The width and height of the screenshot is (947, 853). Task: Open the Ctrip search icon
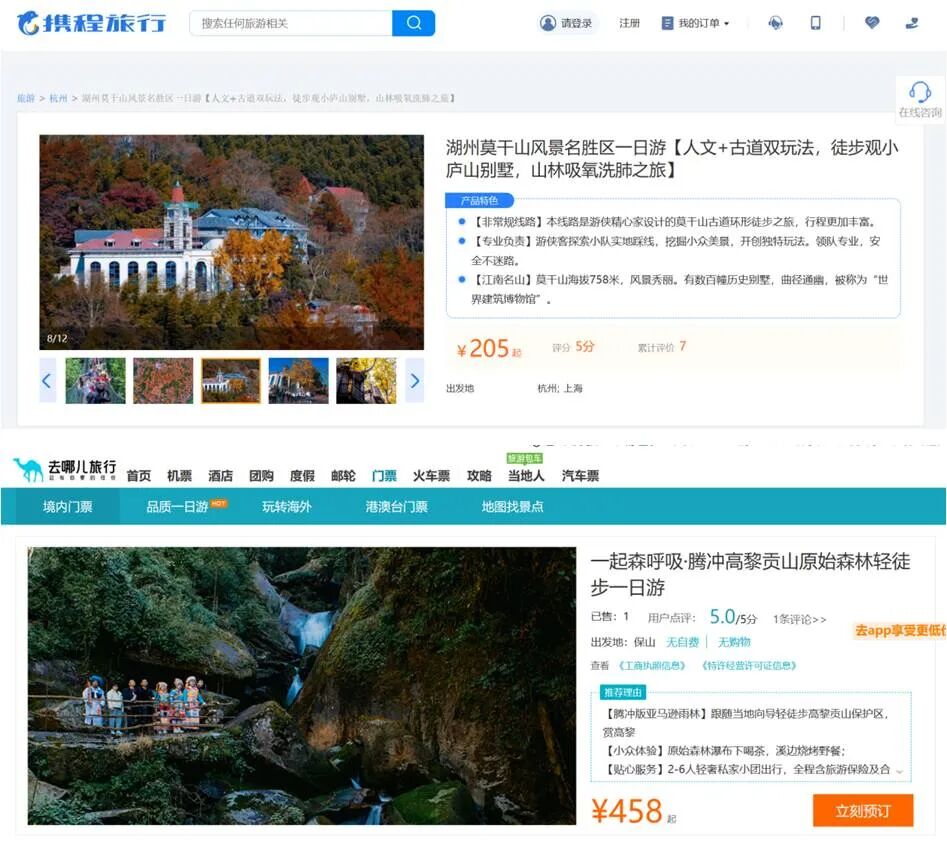(x=414, y=22)
